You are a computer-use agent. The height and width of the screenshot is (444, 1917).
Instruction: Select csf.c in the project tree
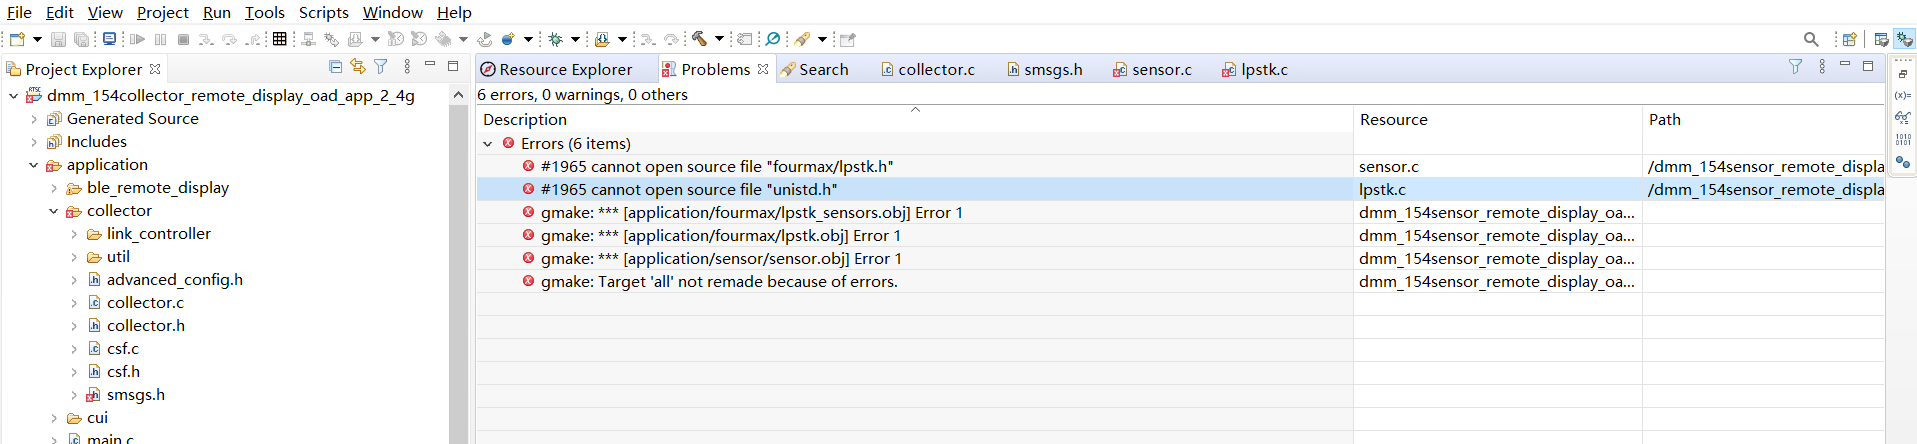click(x=123, y=348)
